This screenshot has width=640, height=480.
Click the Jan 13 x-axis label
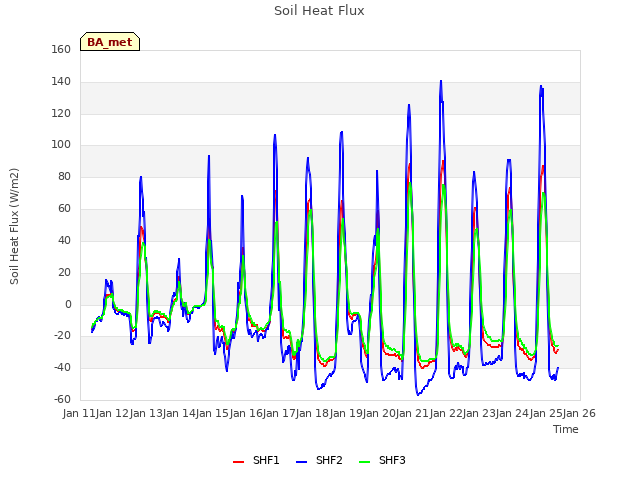146,413
